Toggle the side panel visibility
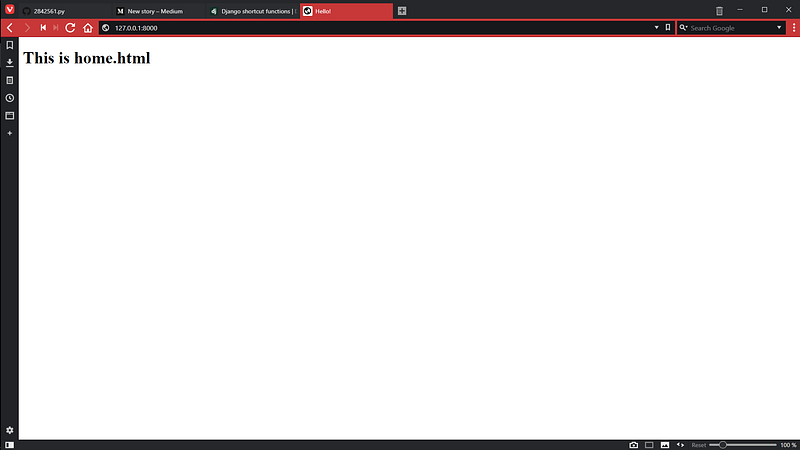Viewport: 800px width, 450px height. point(9,444)
